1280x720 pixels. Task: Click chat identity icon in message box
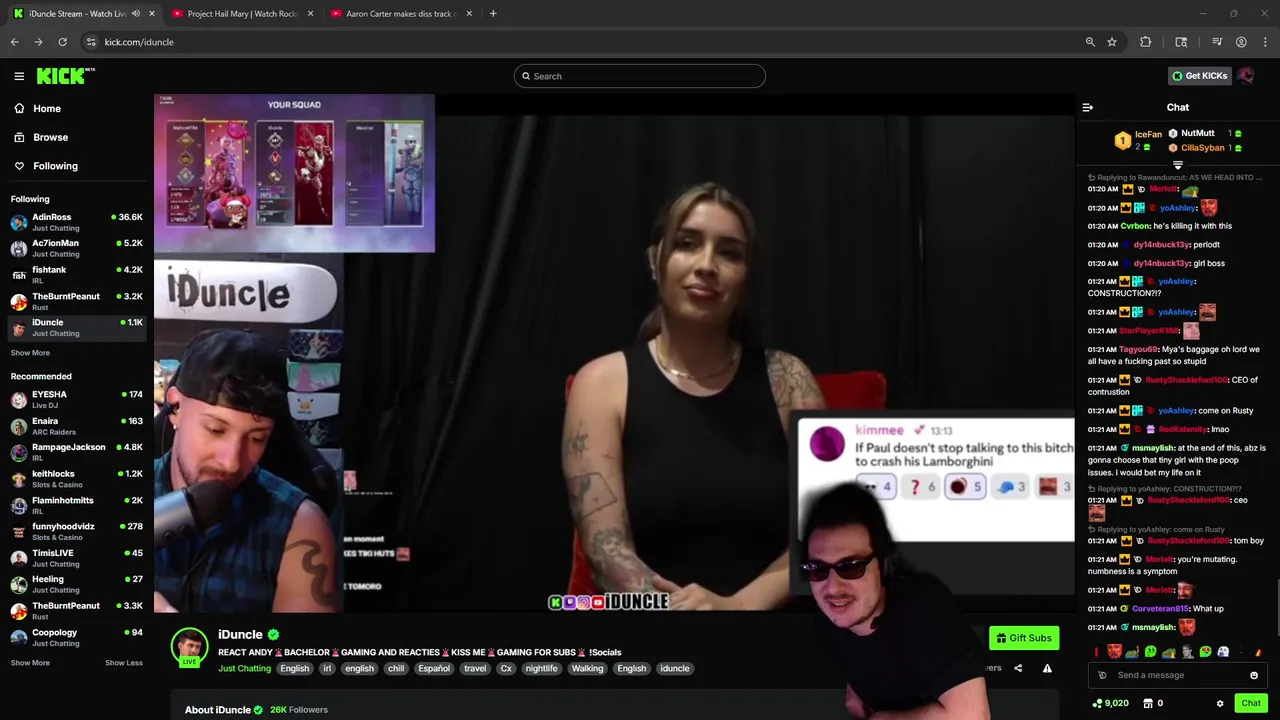tap(1102, 675)
